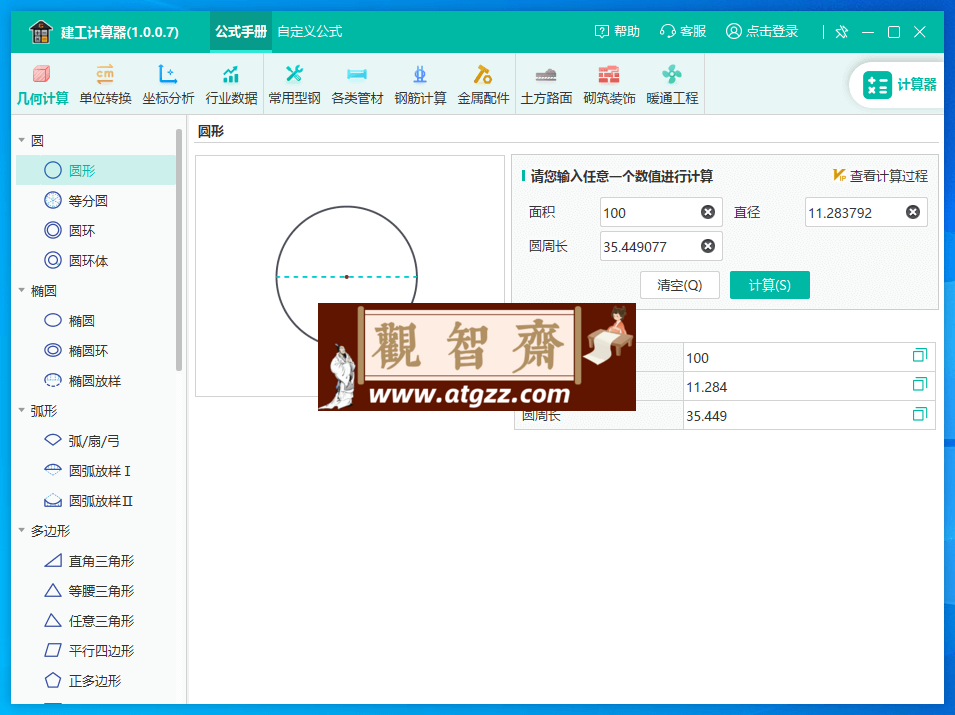Copy the result value 35.449
Viewport: 955px width, 715px height.
[920, 414]
